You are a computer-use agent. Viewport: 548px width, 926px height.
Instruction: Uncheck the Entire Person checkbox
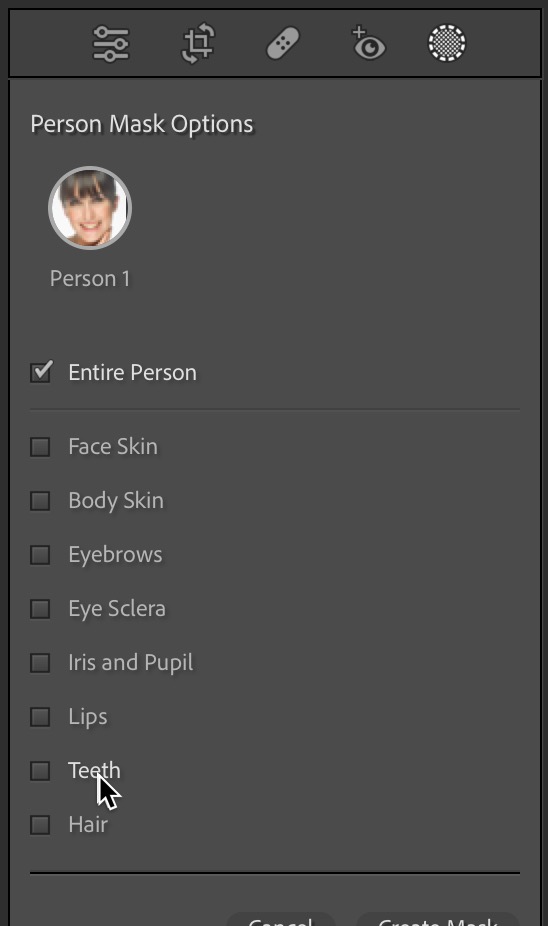(x=41, y=372)
